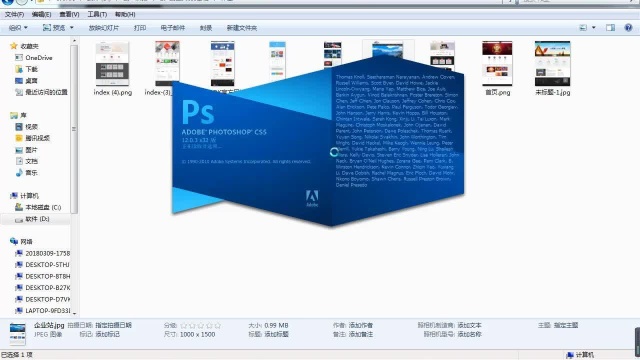640x360 pixels.
Task: Open the 文件(F) menu
Action: click(x=14, y=14)
